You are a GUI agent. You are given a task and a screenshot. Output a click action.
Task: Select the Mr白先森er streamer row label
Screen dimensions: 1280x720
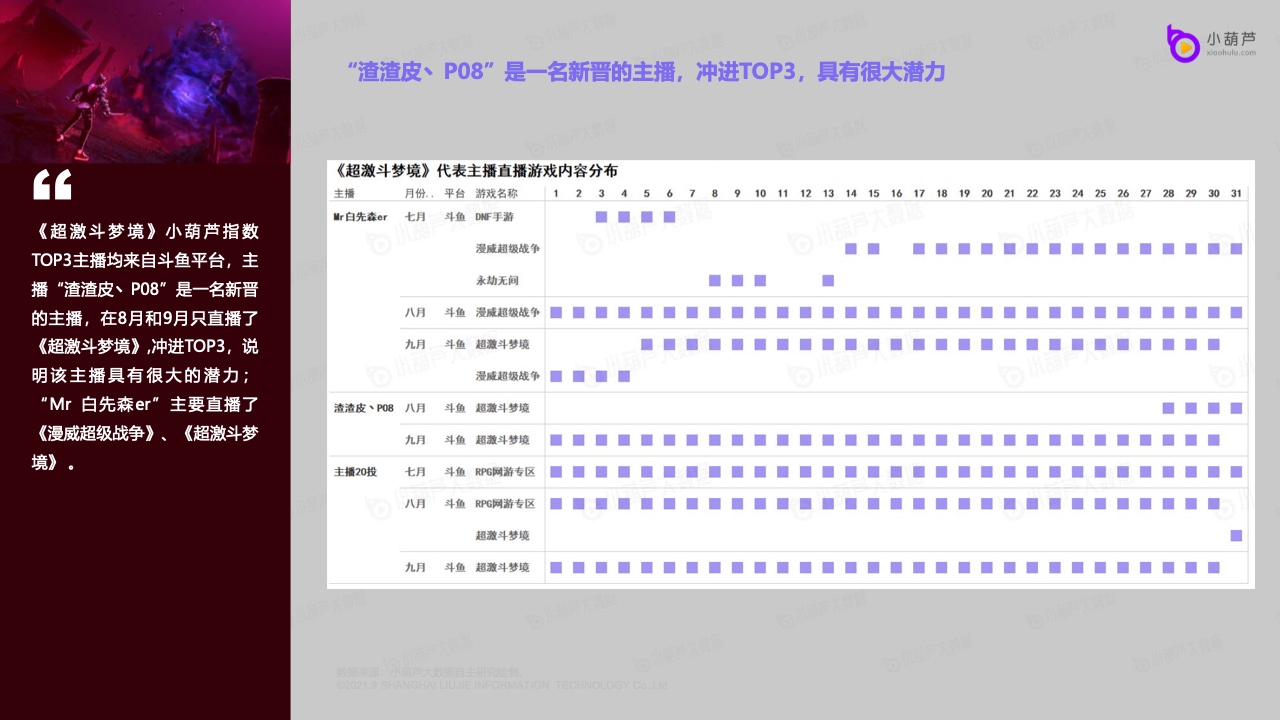click(359, 216)
